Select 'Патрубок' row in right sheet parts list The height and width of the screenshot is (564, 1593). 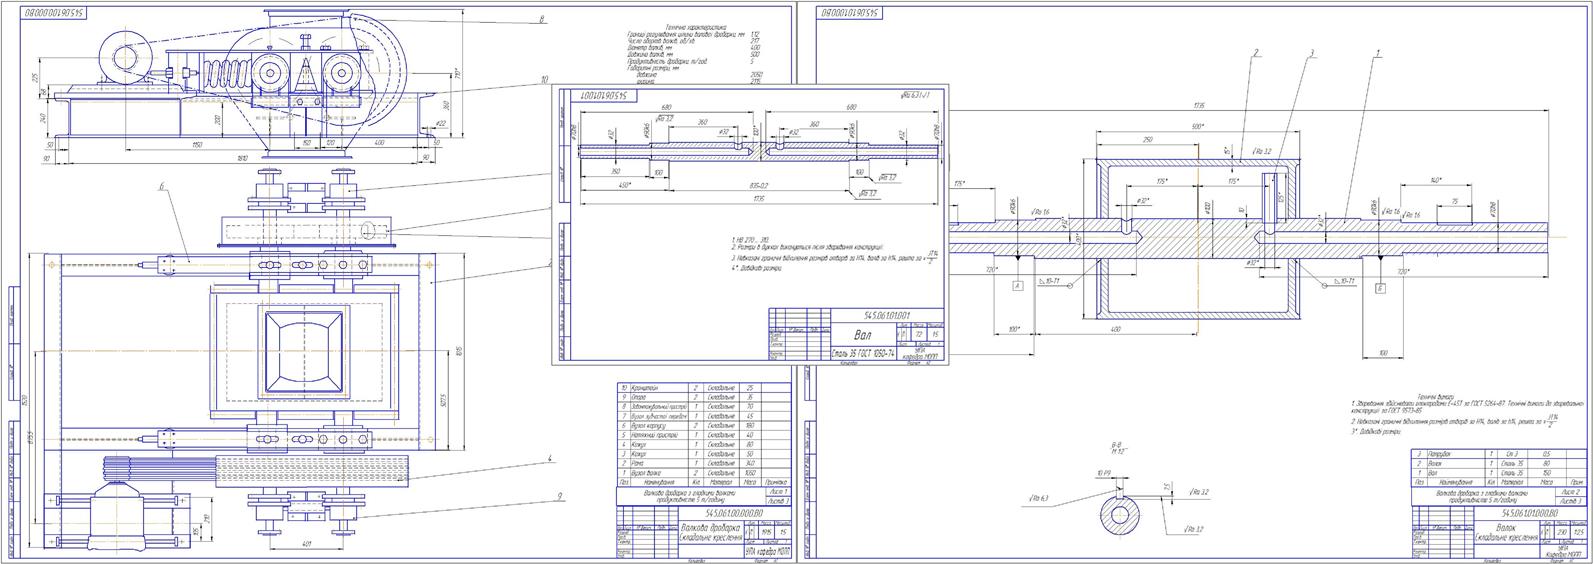1499,454
